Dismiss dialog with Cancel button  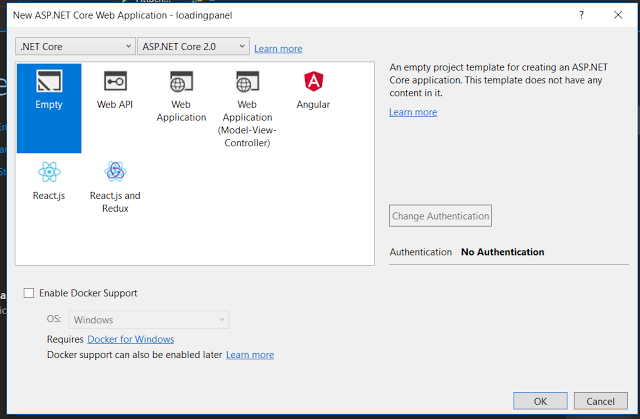click(x=600, y=401)
